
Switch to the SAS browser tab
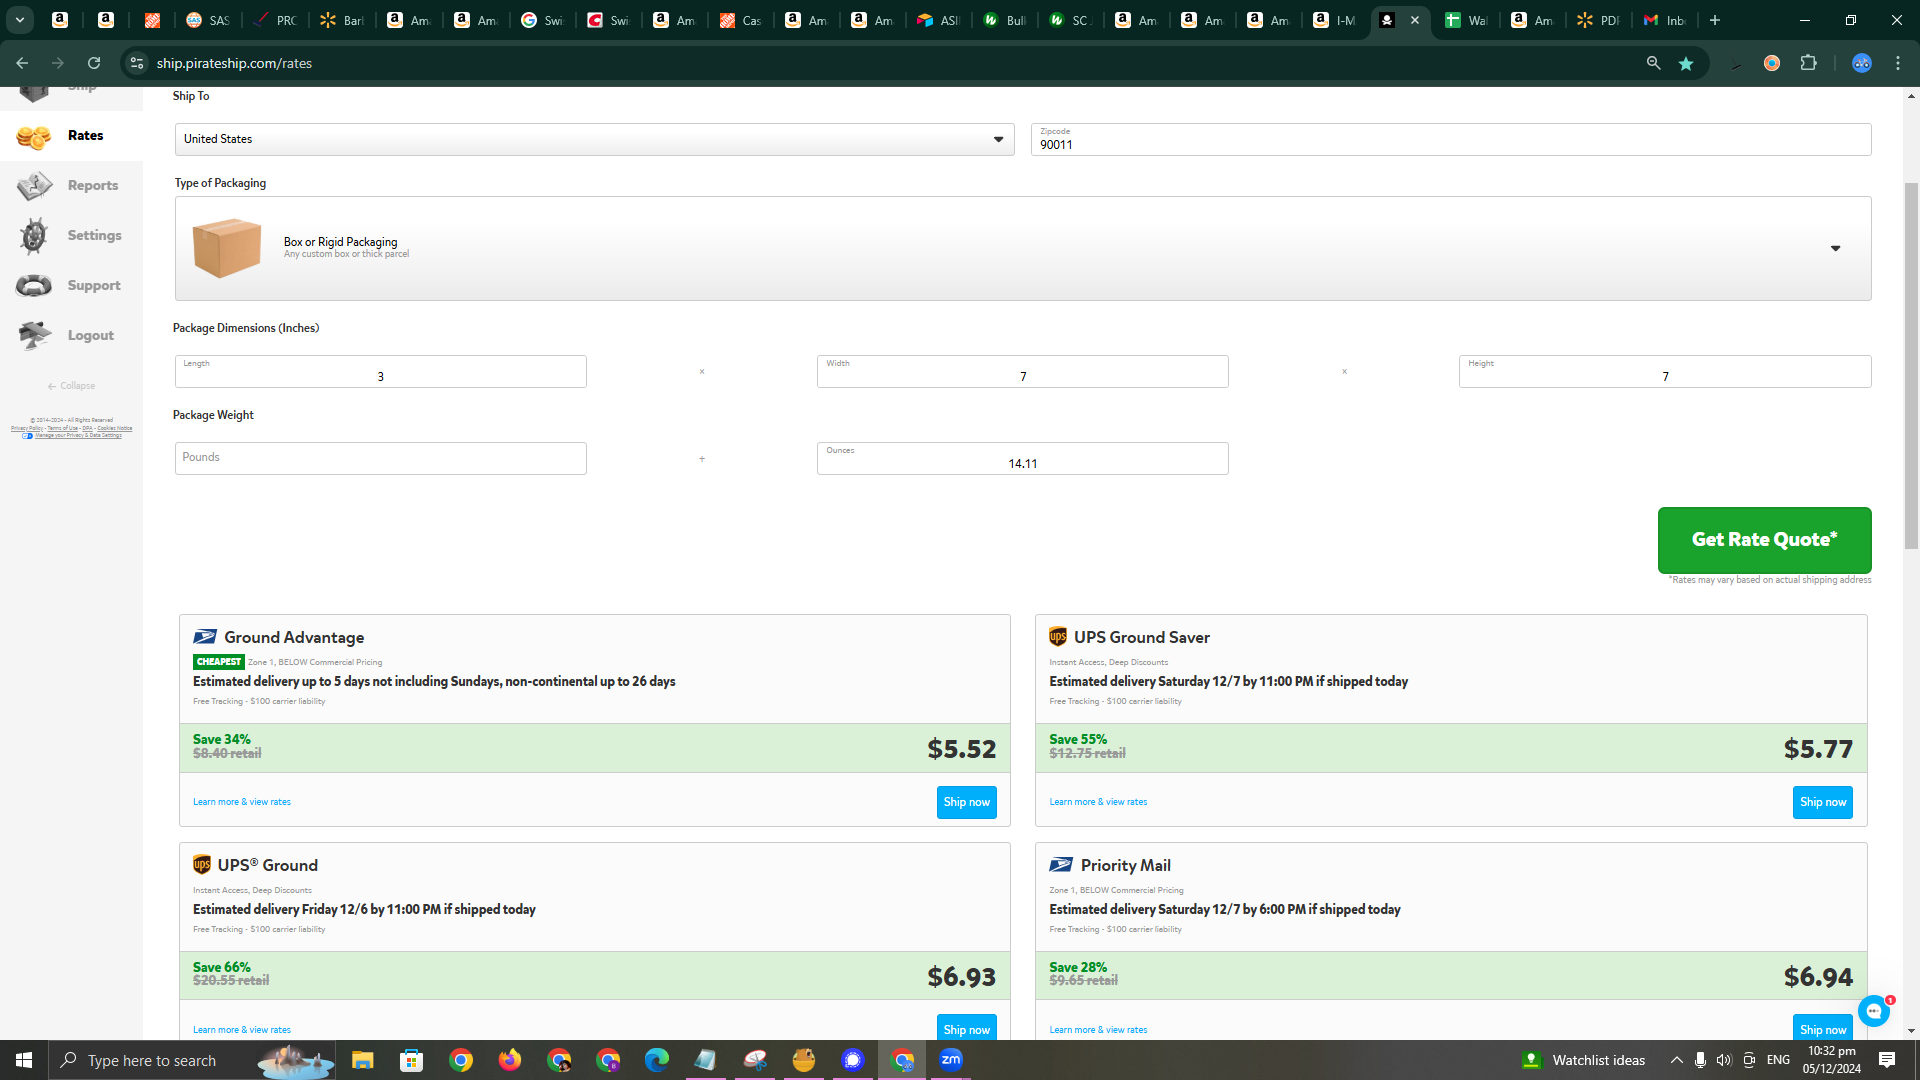(208, 20)
